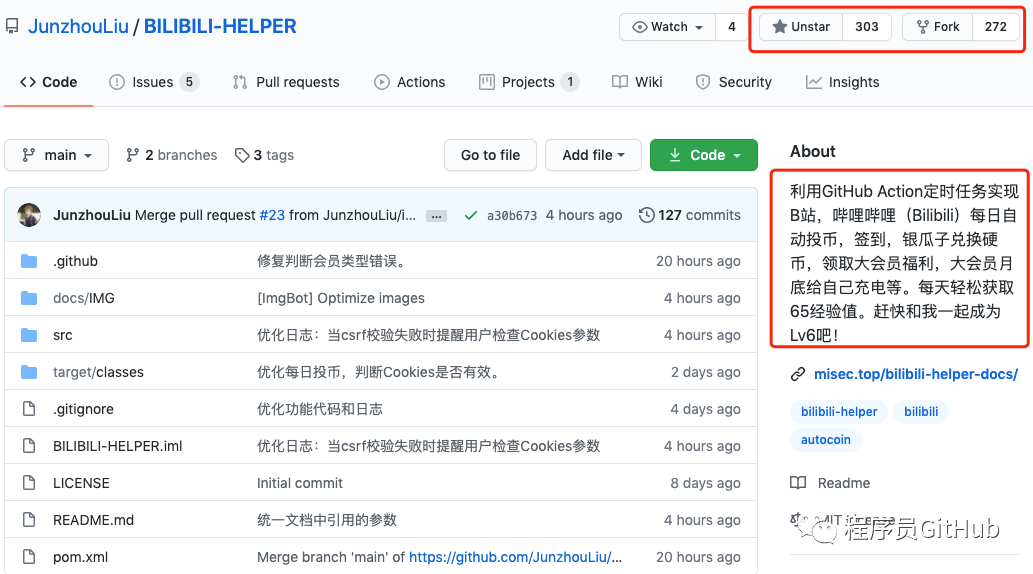Click the Go to file button
The width and height of the screenshot is (1033, 574).
pyautogui.click(x=490, y=156)
